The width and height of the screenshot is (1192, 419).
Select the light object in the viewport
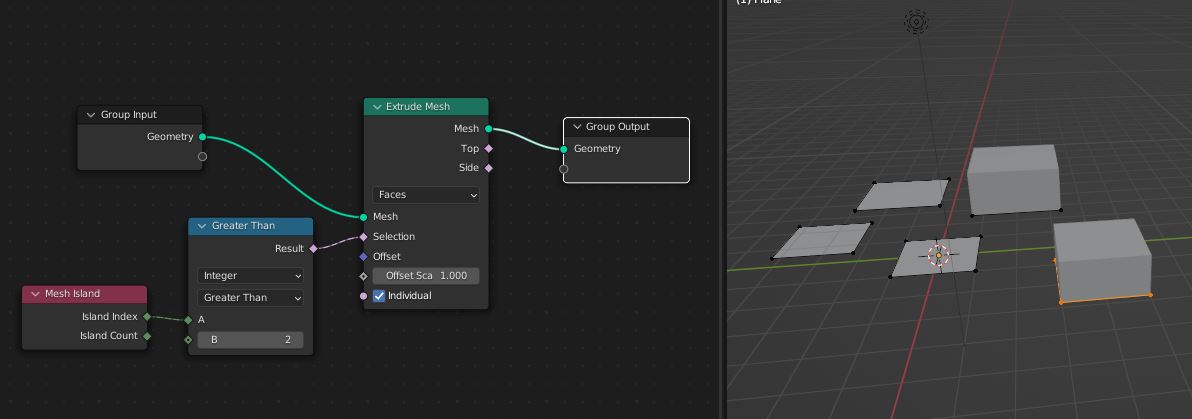pyautogui.click(x=916, y=21)
